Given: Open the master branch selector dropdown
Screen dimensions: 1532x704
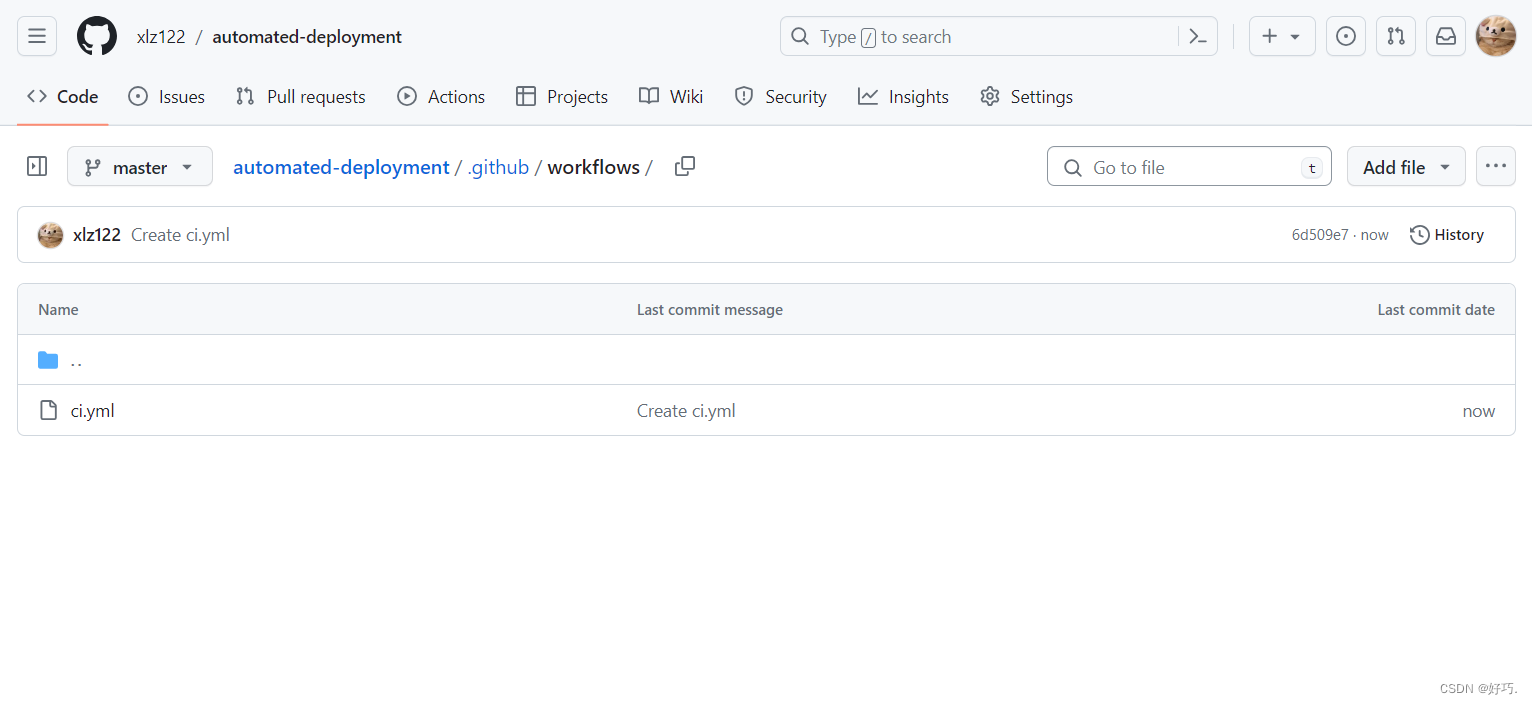Looking at the screenshot, I should tap(140, 166).
